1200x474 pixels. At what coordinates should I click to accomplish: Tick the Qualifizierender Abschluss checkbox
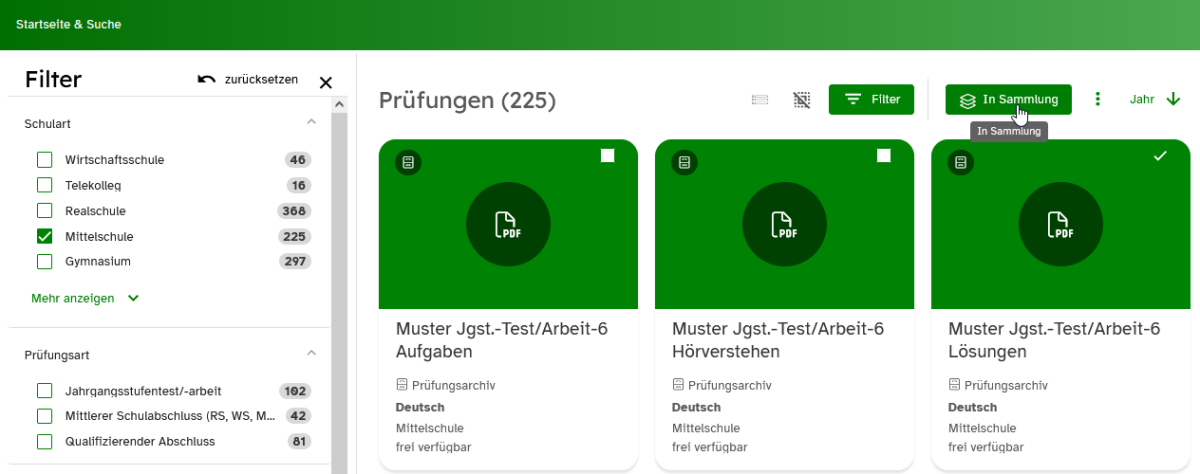44,442
